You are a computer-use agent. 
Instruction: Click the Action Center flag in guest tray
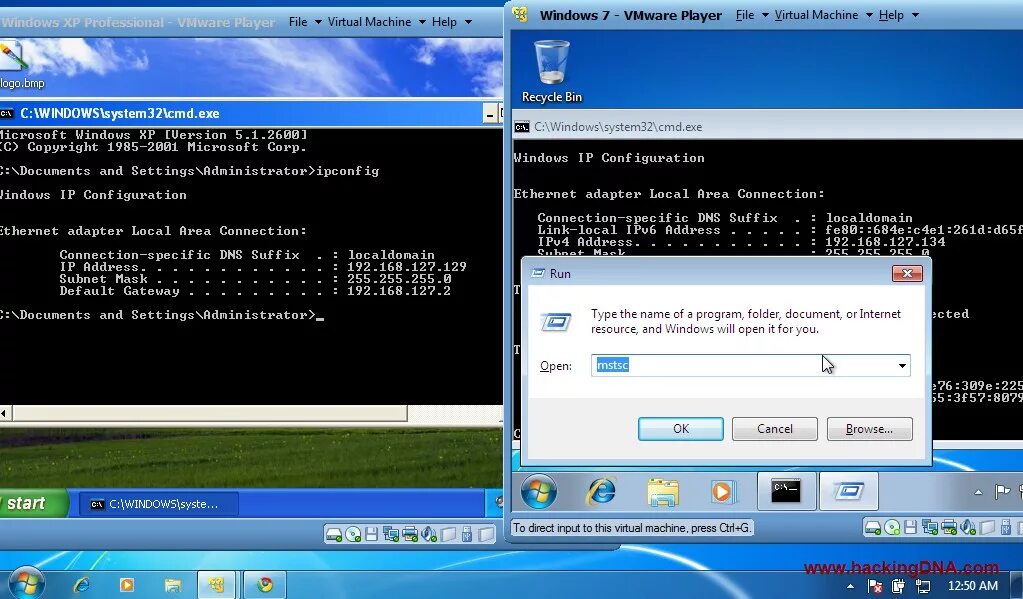pyautogui.click(x=1002, y=492)
